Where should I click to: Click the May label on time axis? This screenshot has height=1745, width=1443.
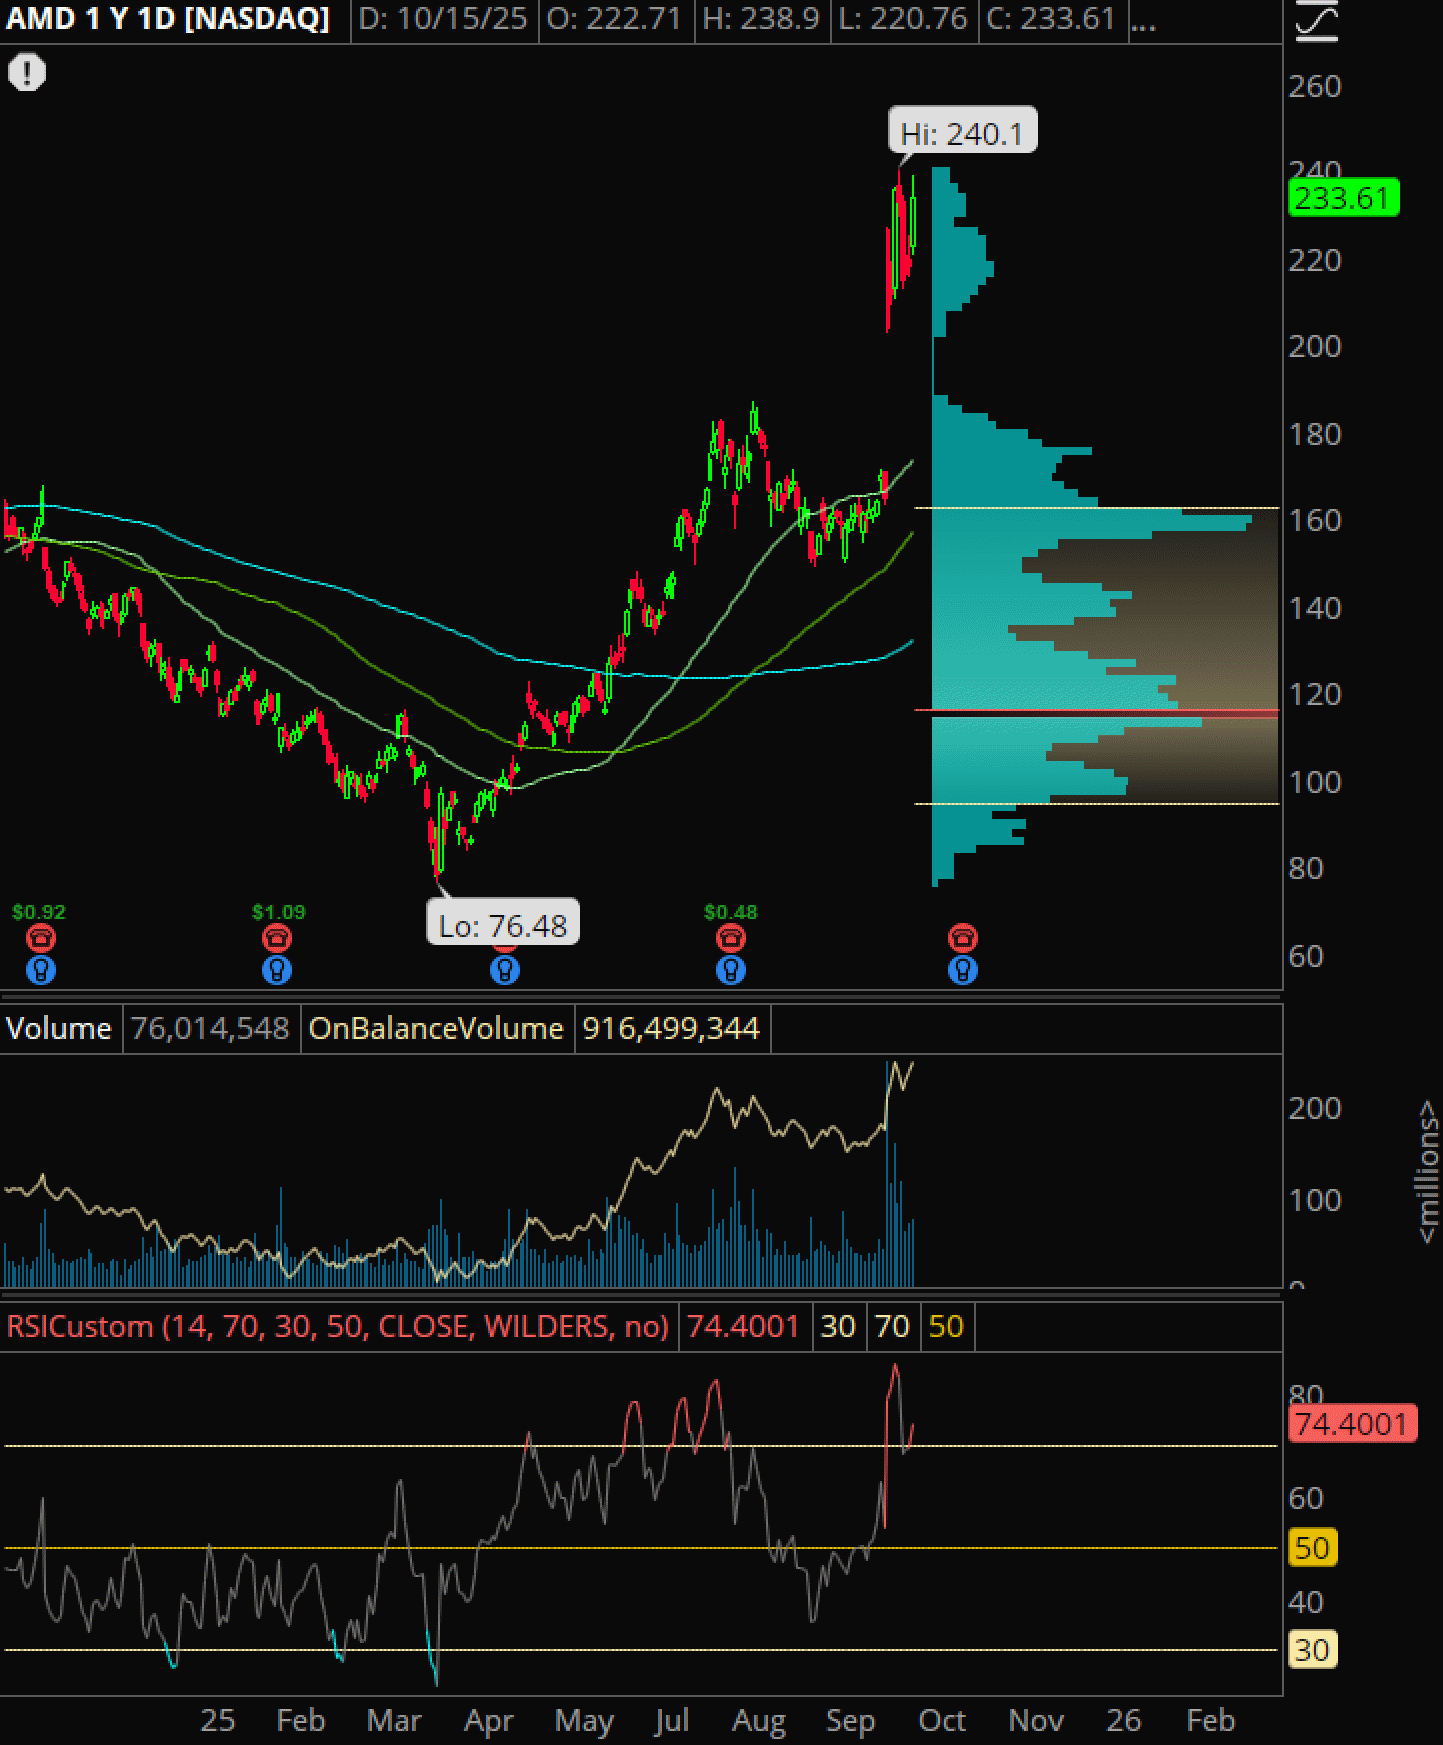tap(585, 1721)
